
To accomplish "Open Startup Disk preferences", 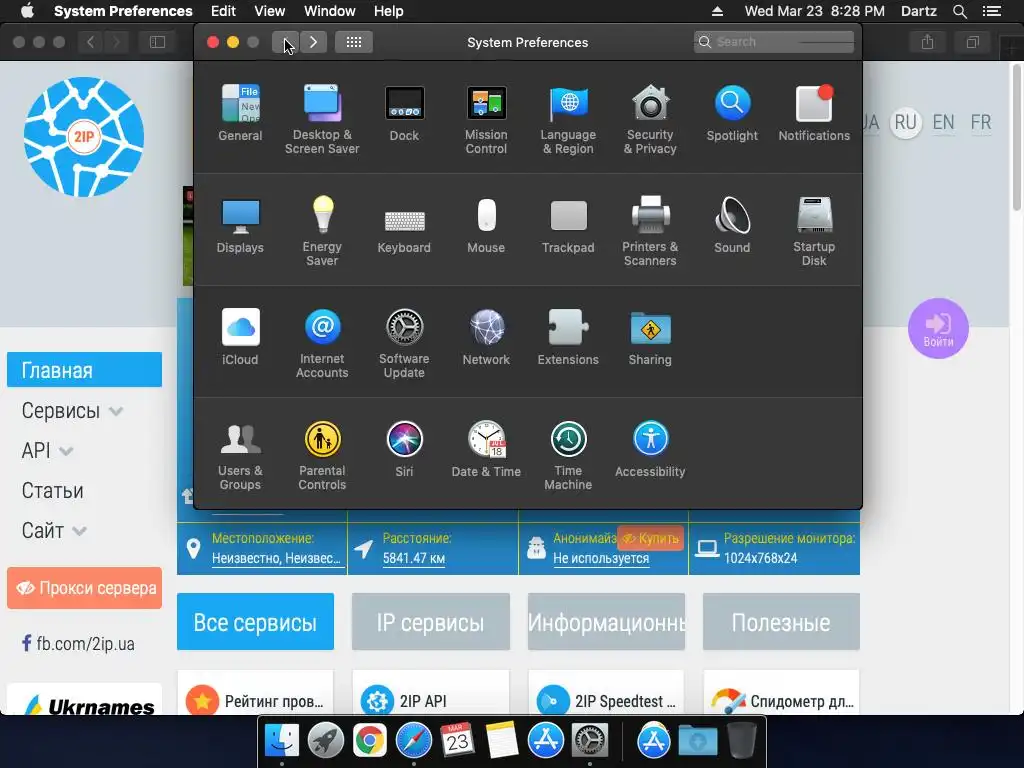I will tap(814, 231).
